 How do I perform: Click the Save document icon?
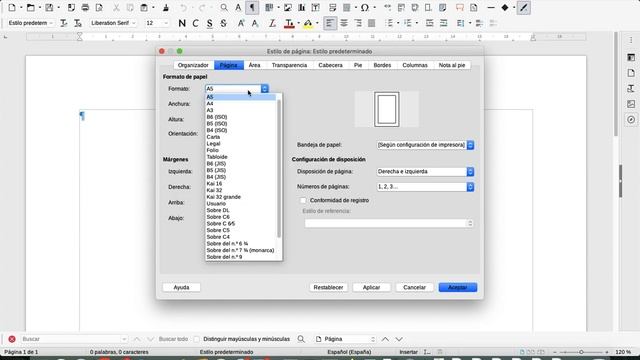(x=49, y=7)
